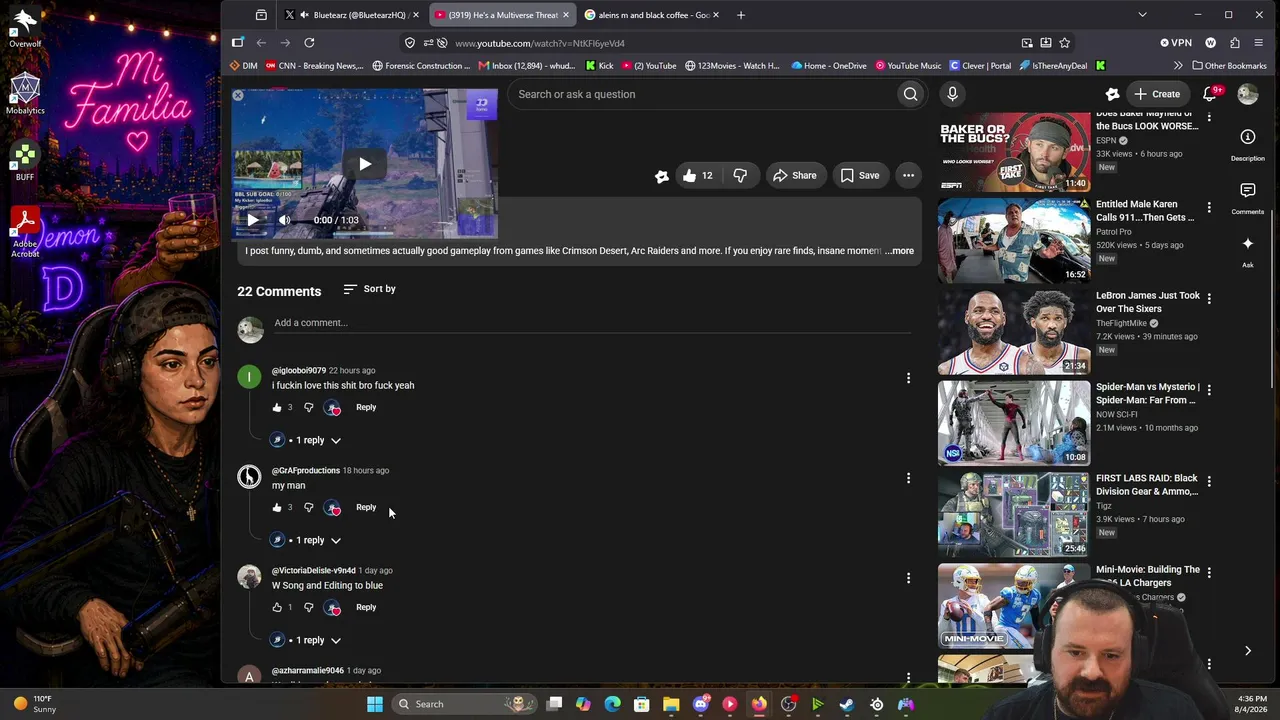
Task: Open the browser hamburger menu
Action: coord(1259,43)
